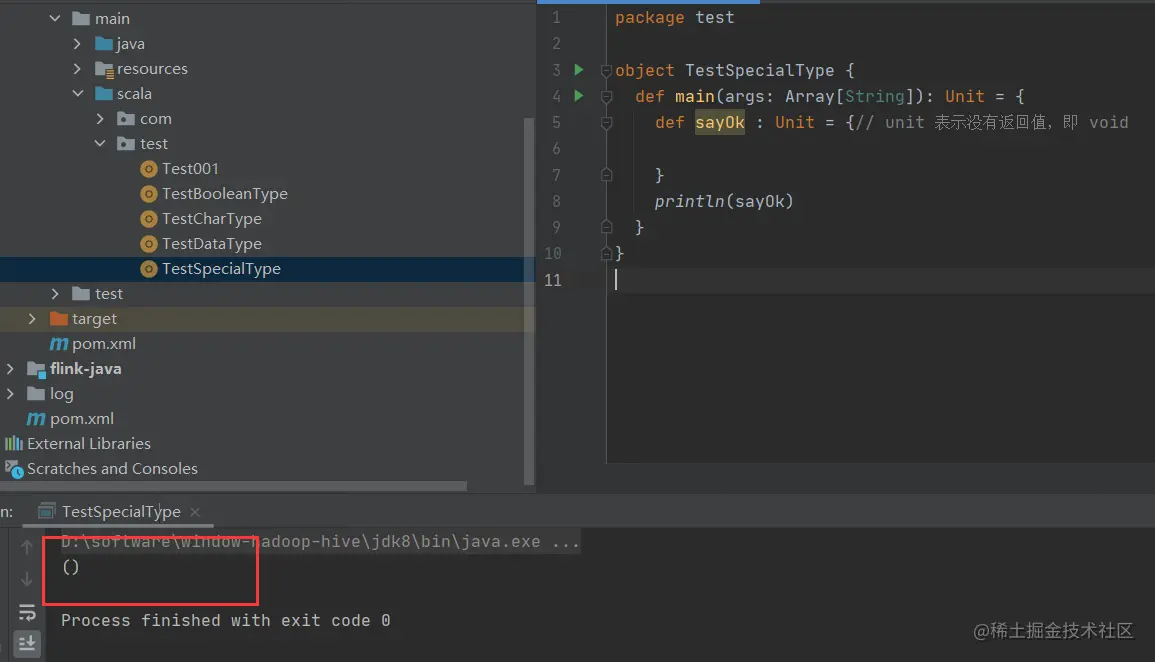Select External Libraries node
Image resolution: width=1155 pixels, height=662 pixels.
point(88,444)
